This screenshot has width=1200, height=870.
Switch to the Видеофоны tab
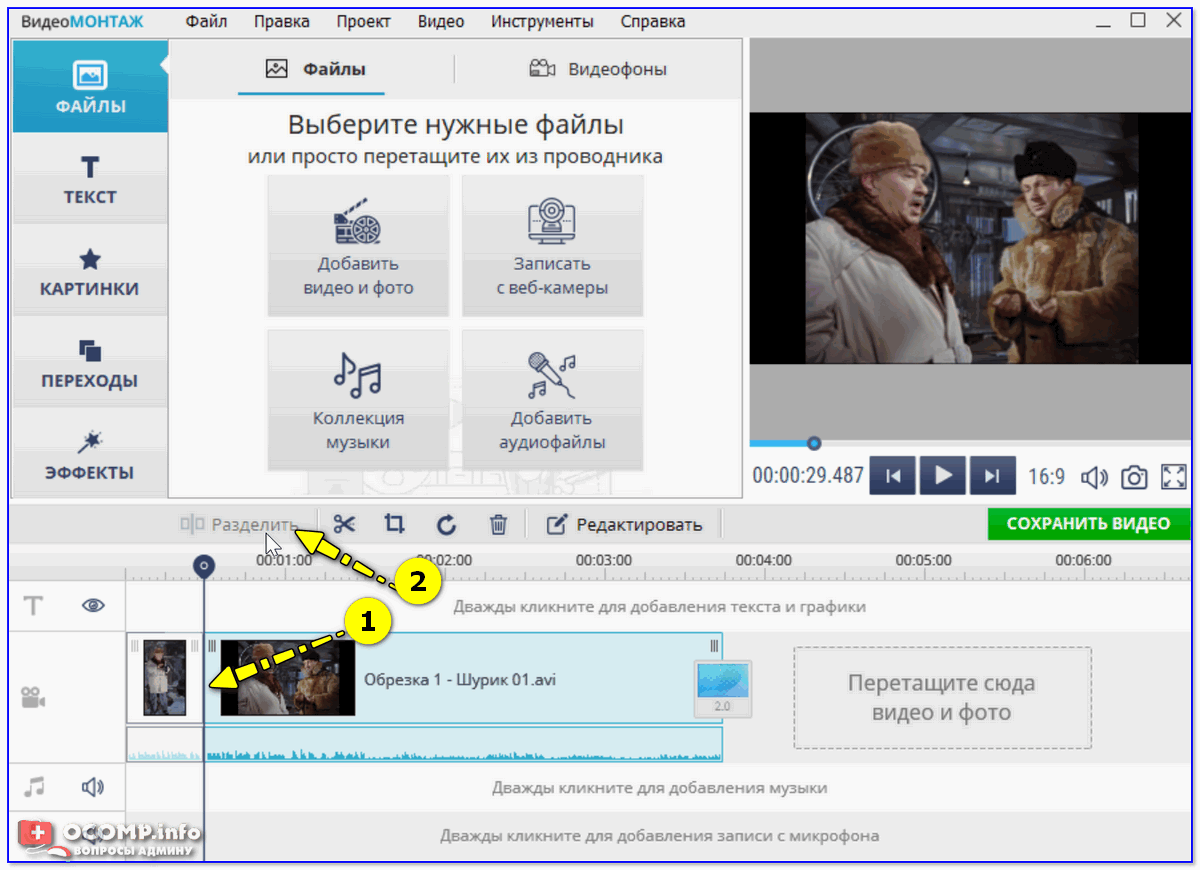pos(598,69)
